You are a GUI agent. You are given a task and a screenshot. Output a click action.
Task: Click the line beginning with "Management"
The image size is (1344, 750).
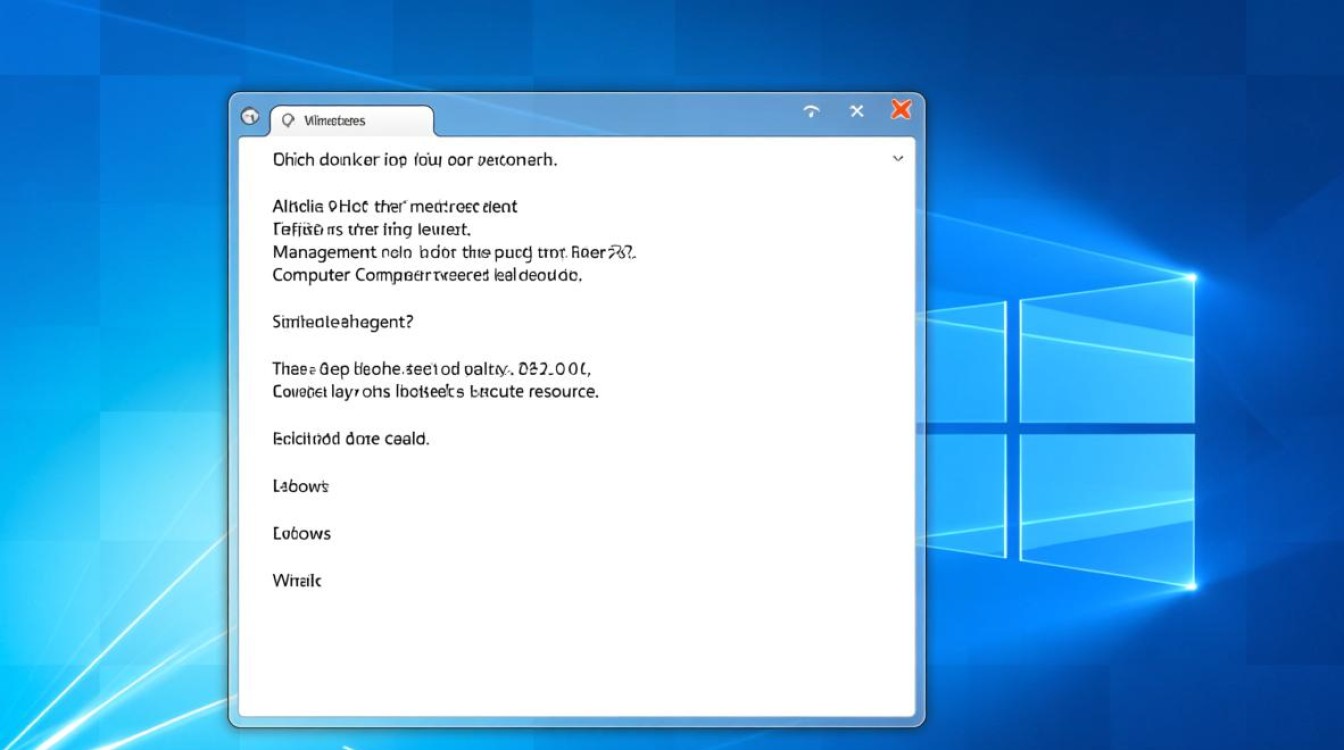[x=453, y=252]
